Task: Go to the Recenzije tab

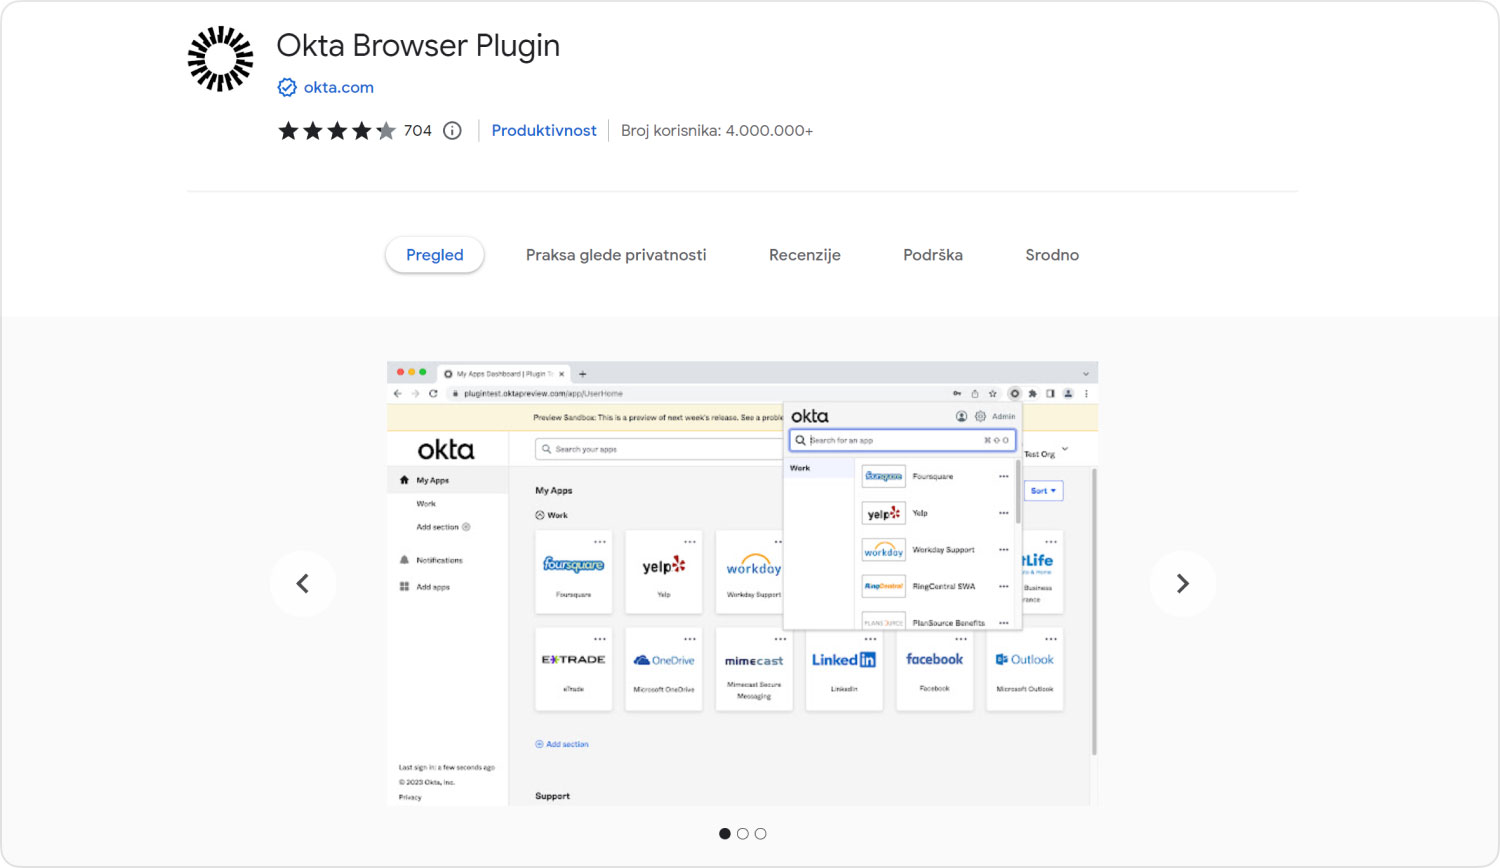Action: click(x=805, y=255)
